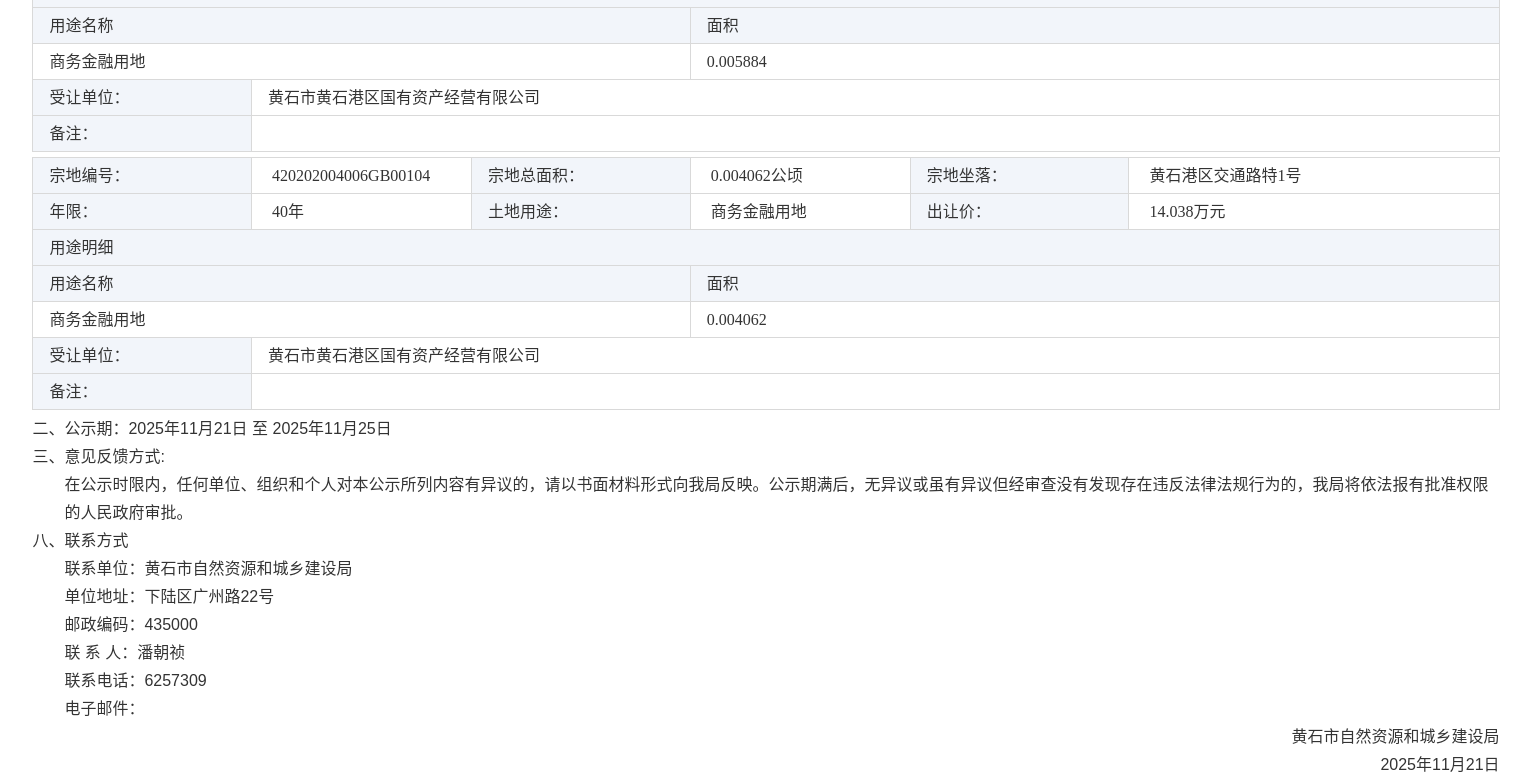This screenshot has height=775, width=1523.
Task: Click the parcel number 420202004006GB00104
Action: (x=351, y=176)
